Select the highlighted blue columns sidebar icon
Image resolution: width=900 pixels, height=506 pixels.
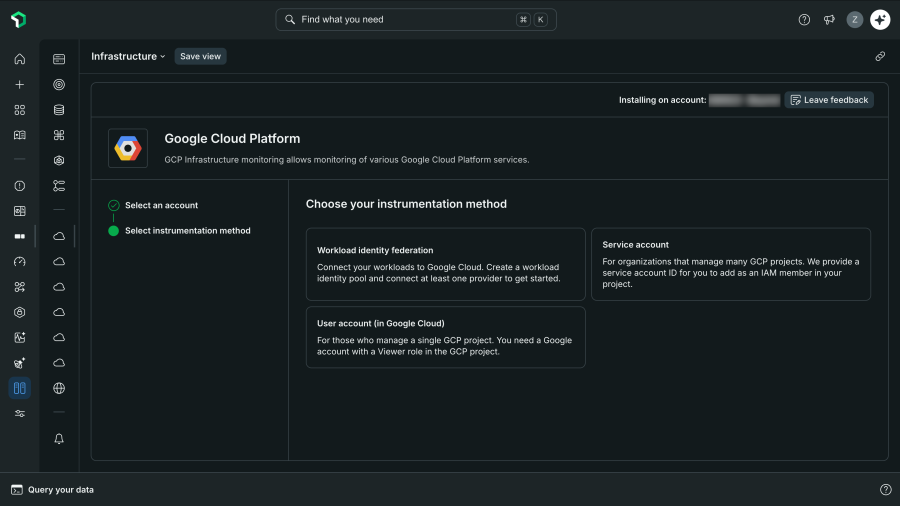pyautogui.click(x=20, y=388)
